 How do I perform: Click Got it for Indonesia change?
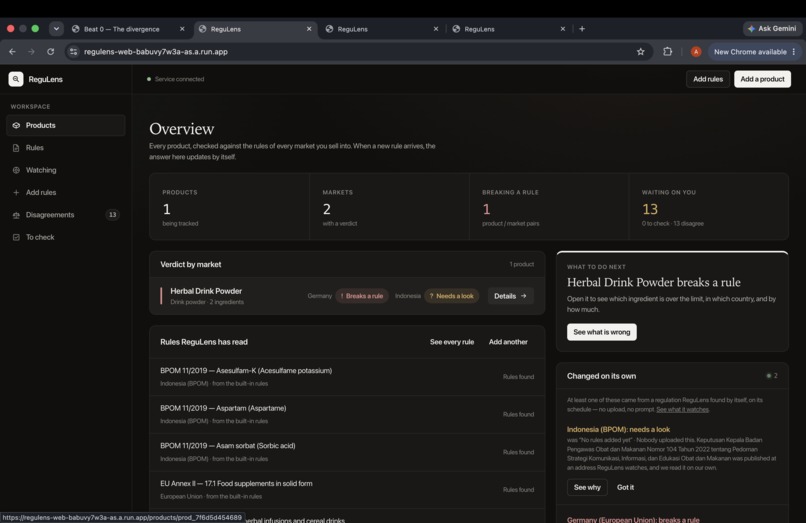625,488
